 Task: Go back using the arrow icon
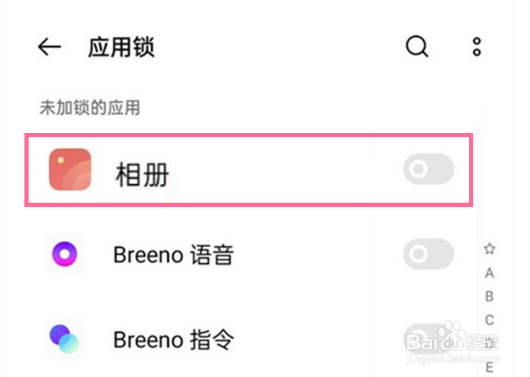[49, 47]
